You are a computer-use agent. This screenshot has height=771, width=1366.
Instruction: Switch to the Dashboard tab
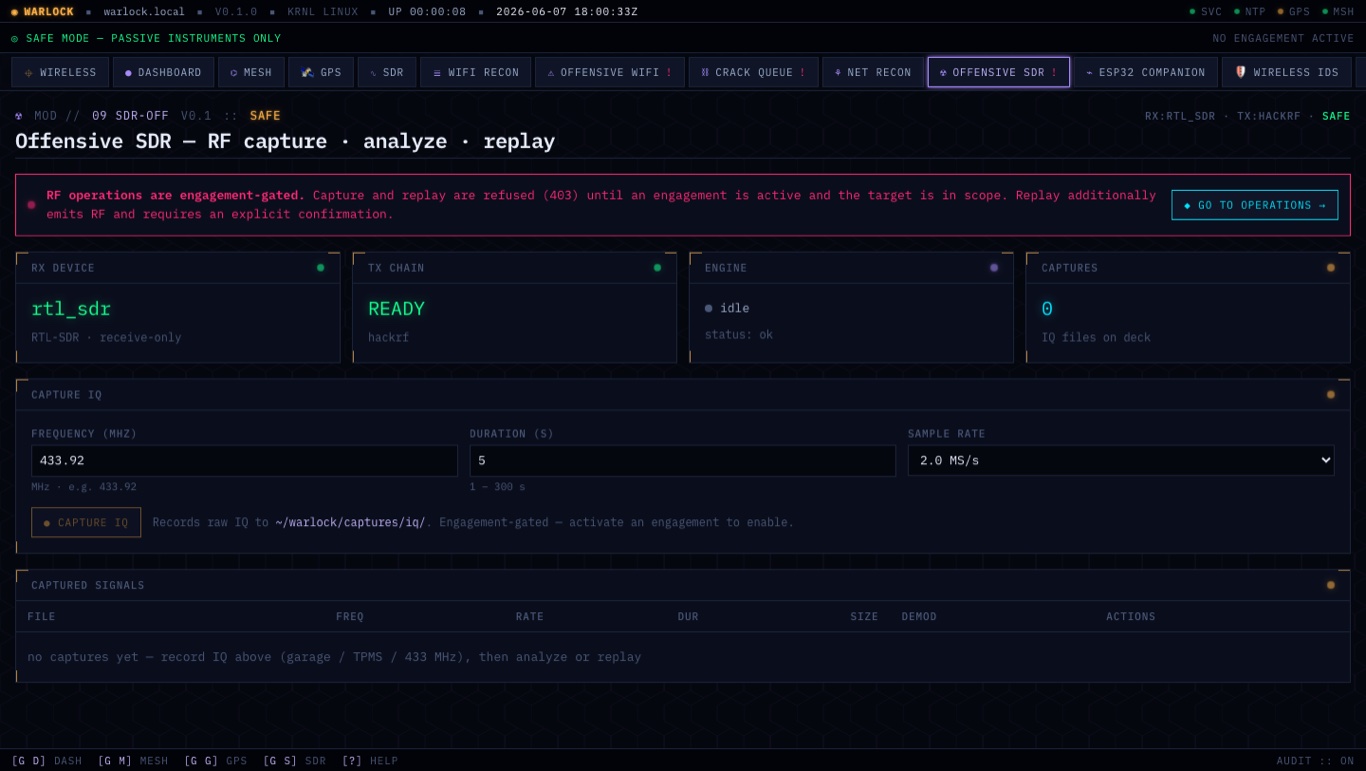pos(163,72)
